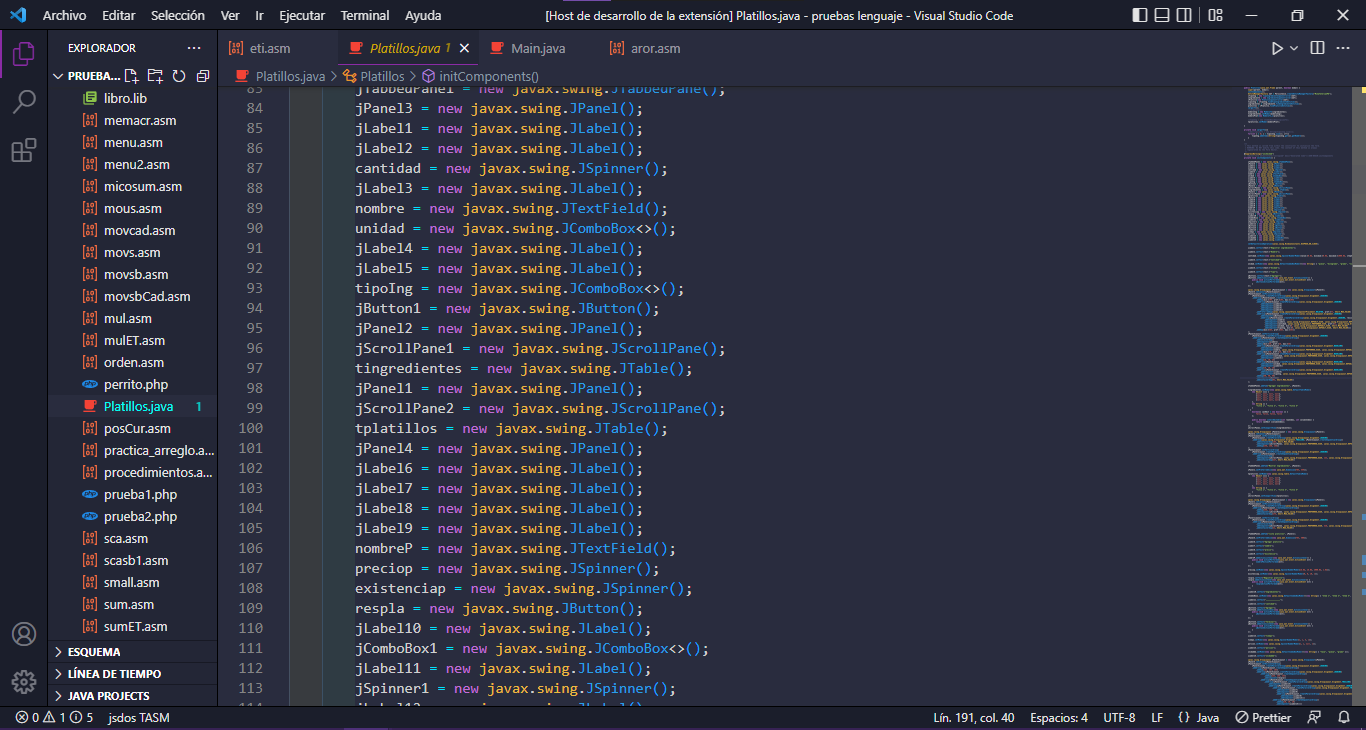Screen dimensions: 1366x730
Task: Toggle the primary sidebar visibility
Action: 1139,15
